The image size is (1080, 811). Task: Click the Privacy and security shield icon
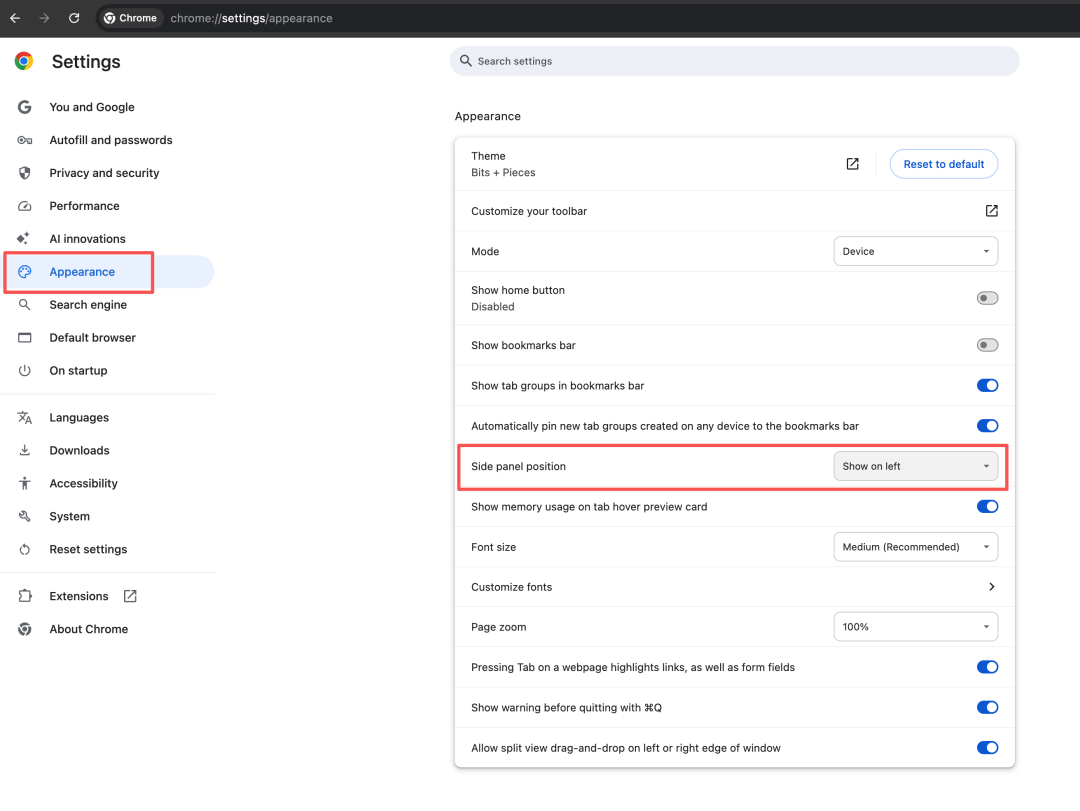tap(25, 173)
